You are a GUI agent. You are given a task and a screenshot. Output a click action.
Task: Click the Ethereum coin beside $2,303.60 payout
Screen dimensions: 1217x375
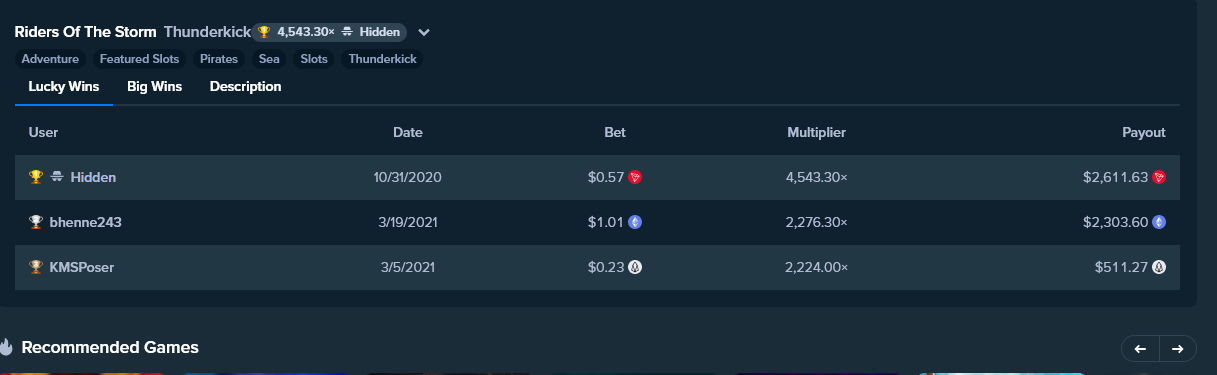tap(1159, 222)
